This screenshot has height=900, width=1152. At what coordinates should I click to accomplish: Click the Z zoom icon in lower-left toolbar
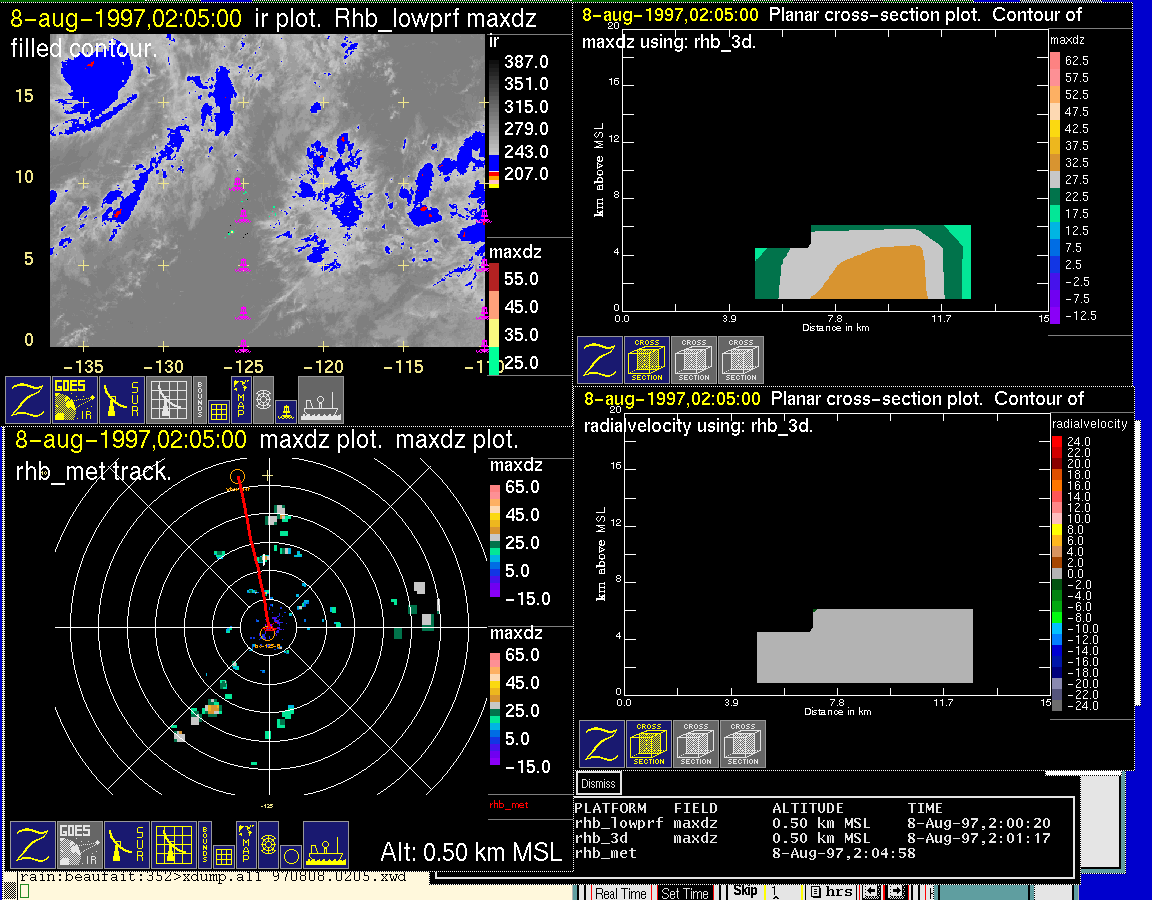[32, 845]
